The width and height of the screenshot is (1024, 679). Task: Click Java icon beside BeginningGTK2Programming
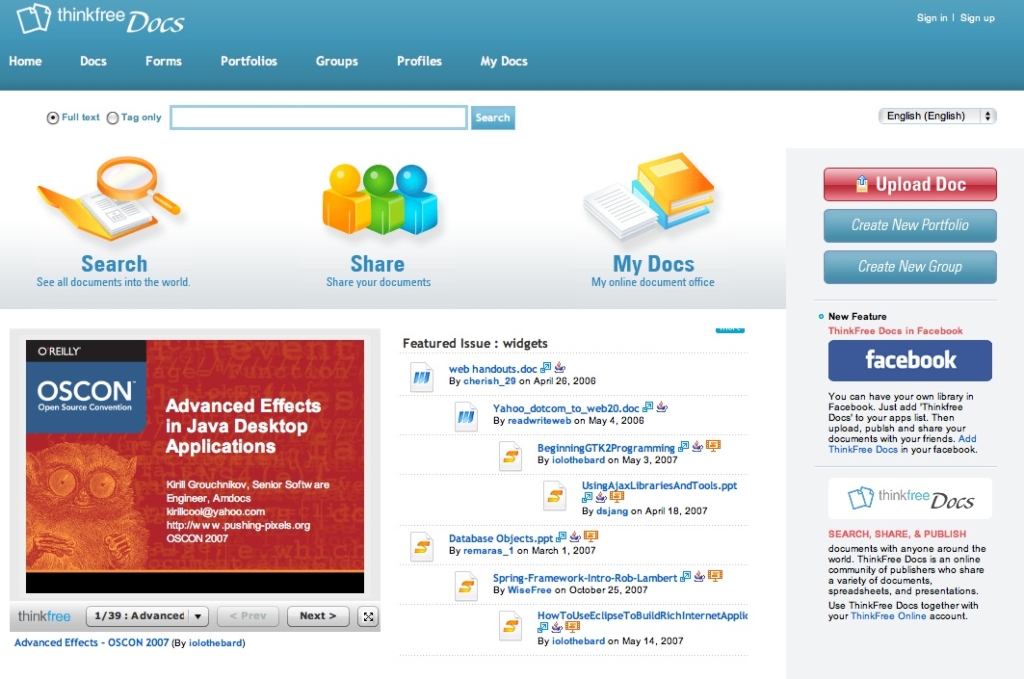tap(697, 446)
